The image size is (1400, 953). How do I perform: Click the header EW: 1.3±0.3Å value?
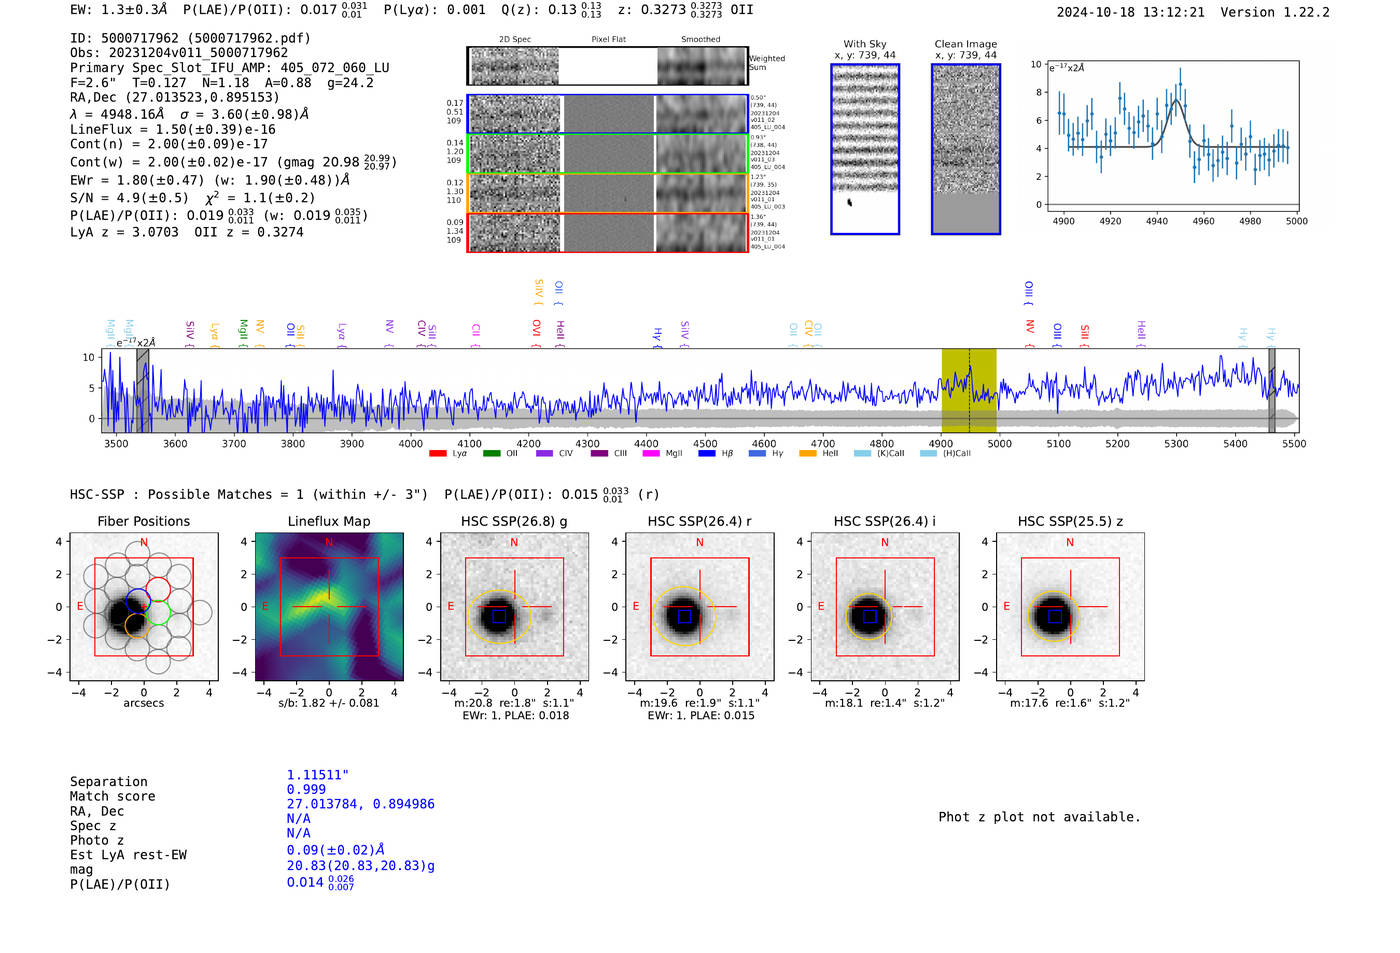pos(119,9)
